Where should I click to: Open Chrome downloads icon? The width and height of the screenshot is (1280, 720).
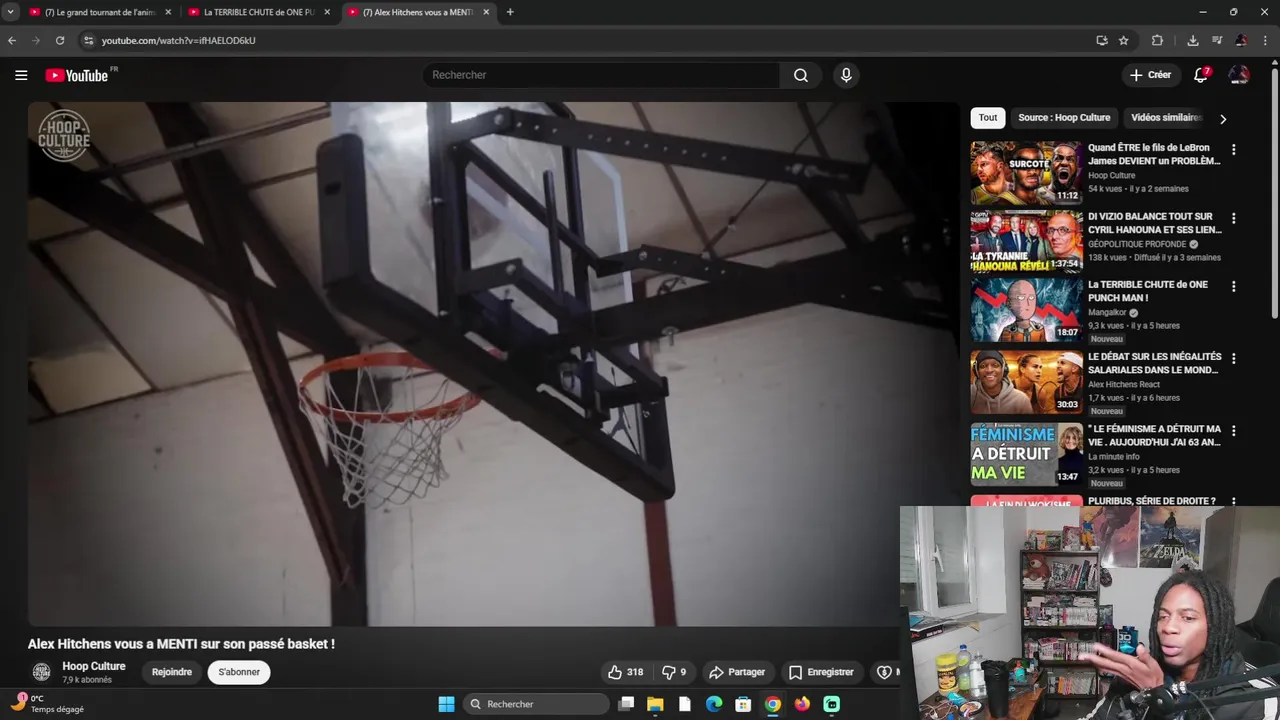coord(1193,40)
